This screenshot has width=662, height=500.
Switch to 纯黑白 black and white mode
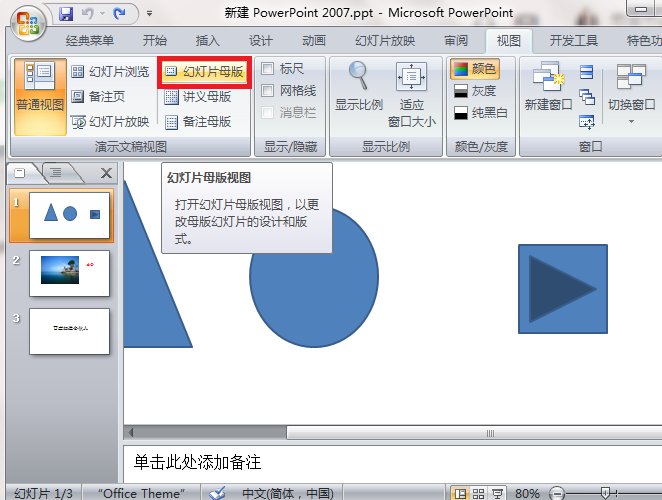pyautogui.click(x=481, y=112)
